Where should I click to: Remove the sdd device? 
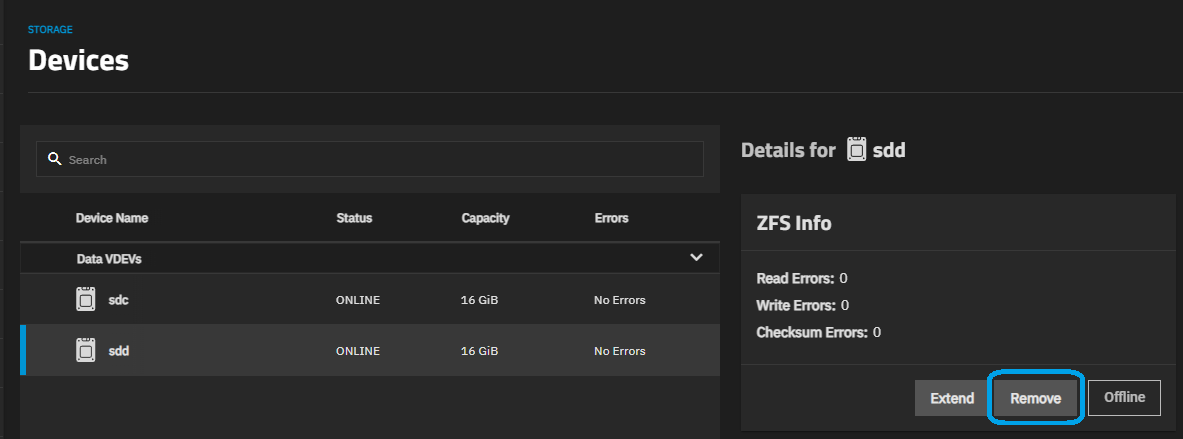[1035, 398]
